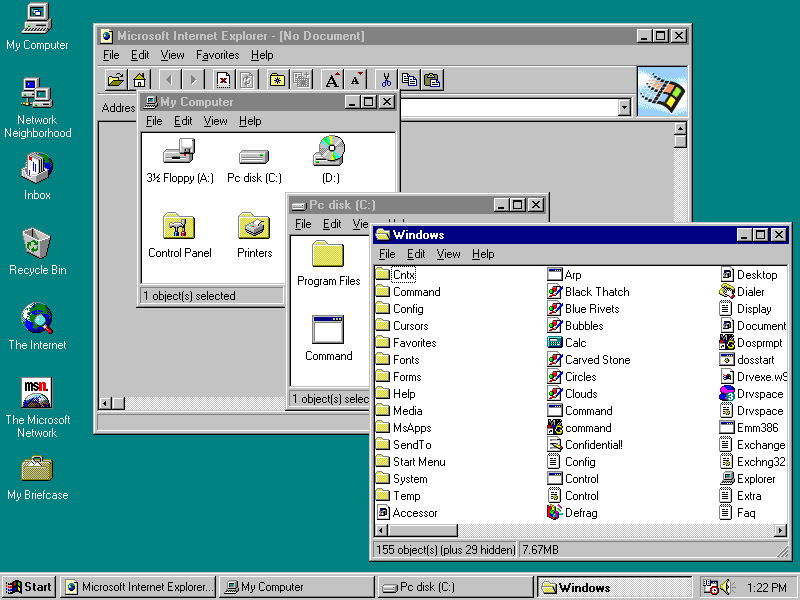800x600 pixels.
Task: Select the SendTo folder
Action: pos(404,444)
